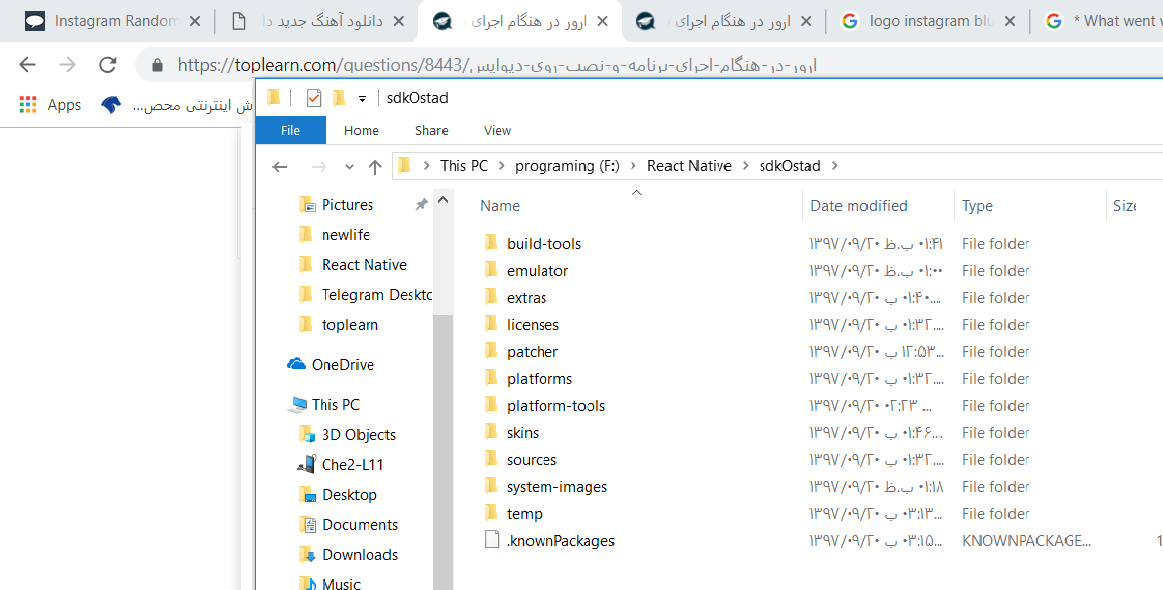Select Downloads in the navigation pane
This screenshot has height=590, width=1163.
pos(359,555)
